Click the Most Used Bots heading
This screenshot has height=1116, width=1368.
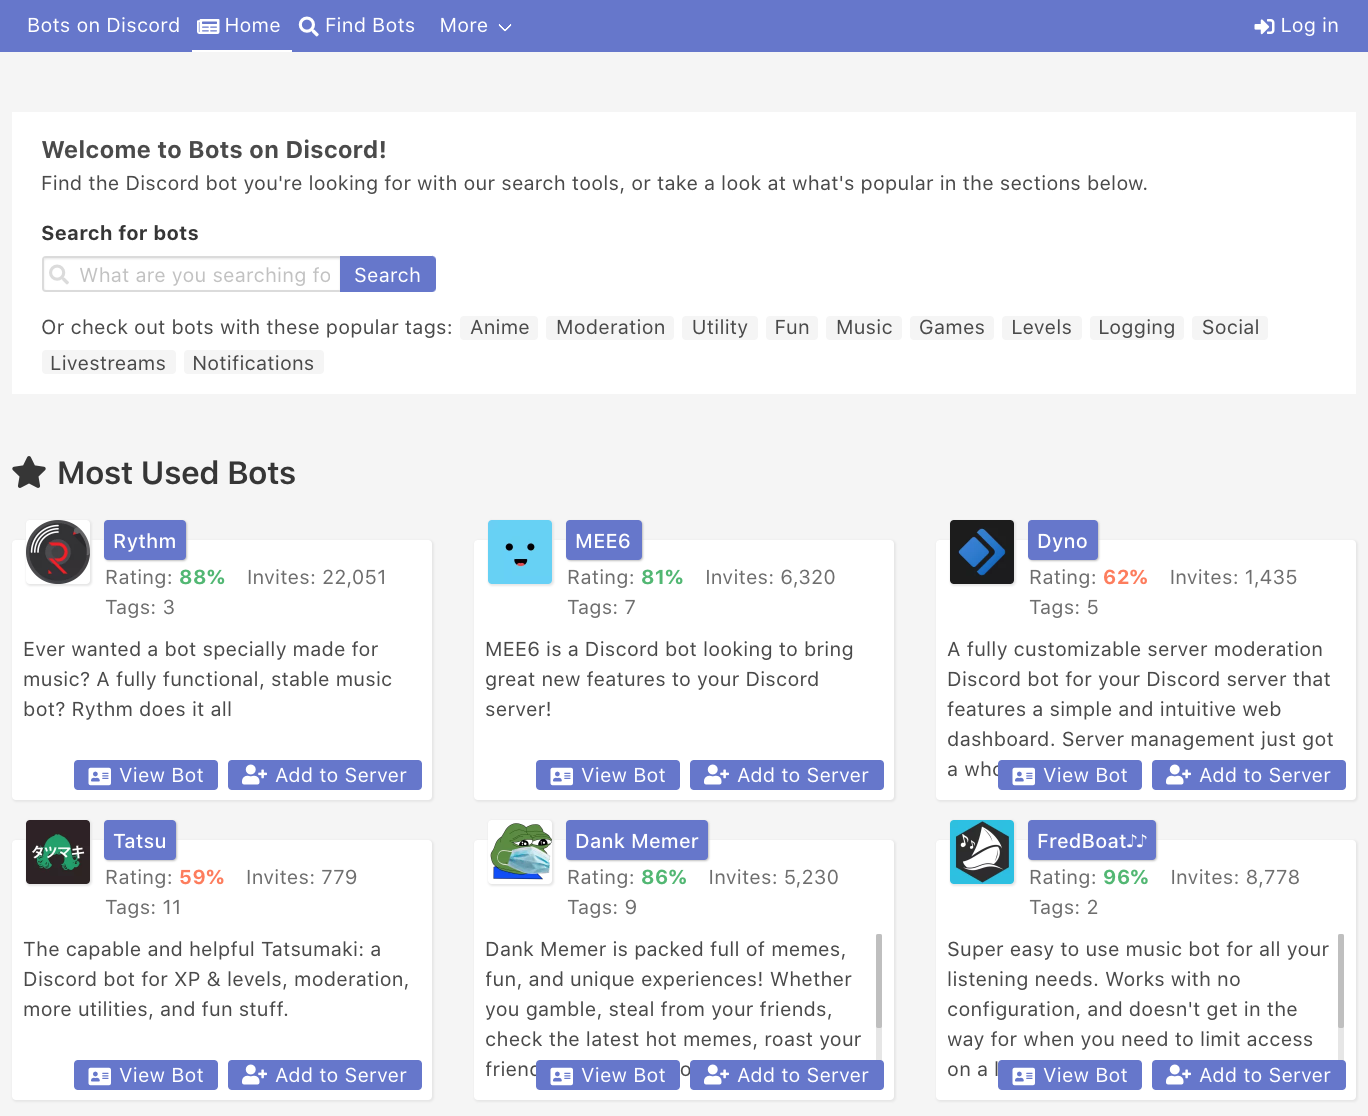tap(177, 473)
